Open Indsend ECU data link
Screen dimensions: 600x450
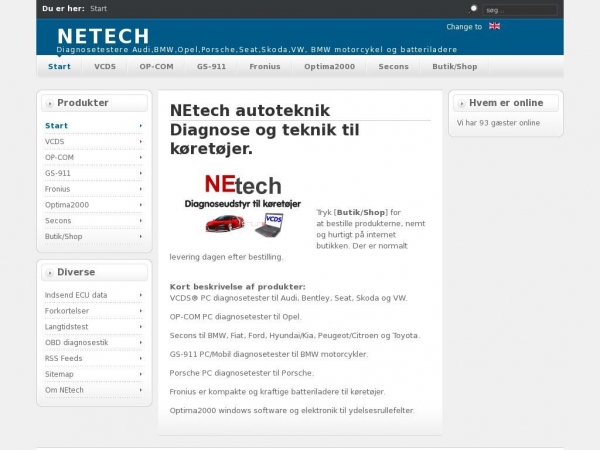[76, 295]
